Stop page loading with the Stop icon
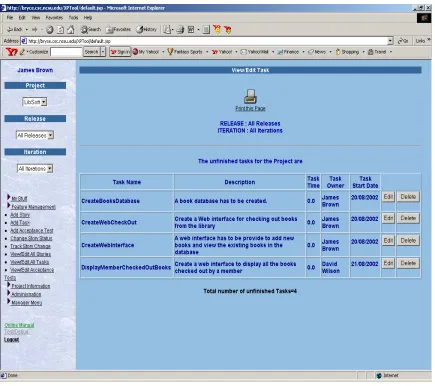435x386 pixels. coord(50,30)
